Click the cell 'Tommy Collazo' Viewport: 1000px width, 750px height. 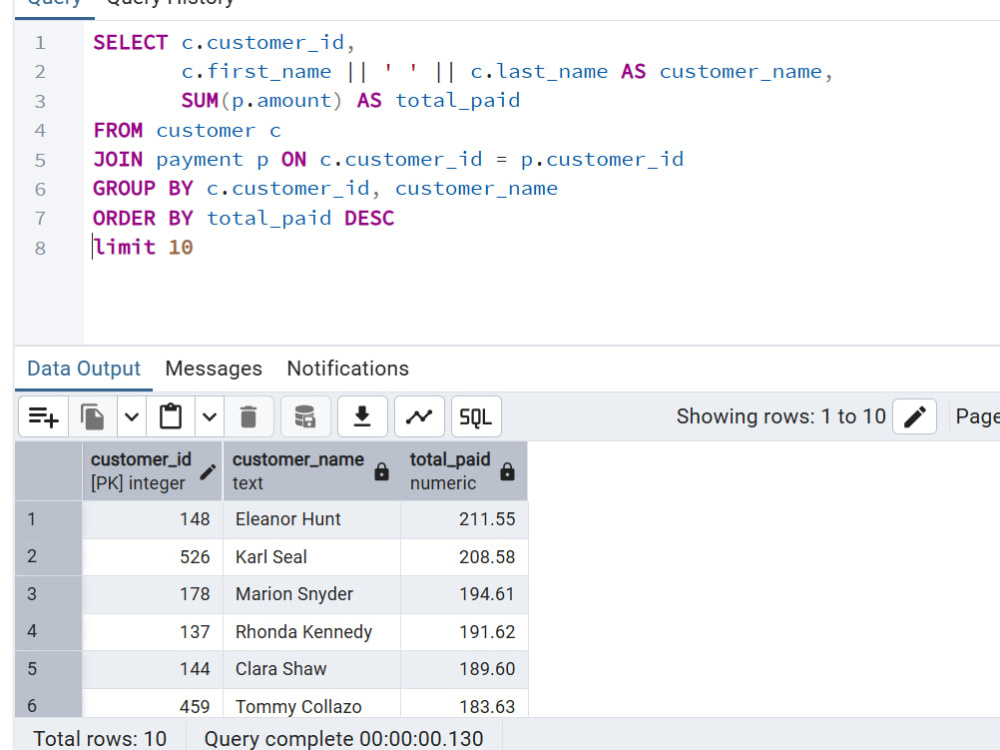[x=312, y=704]
